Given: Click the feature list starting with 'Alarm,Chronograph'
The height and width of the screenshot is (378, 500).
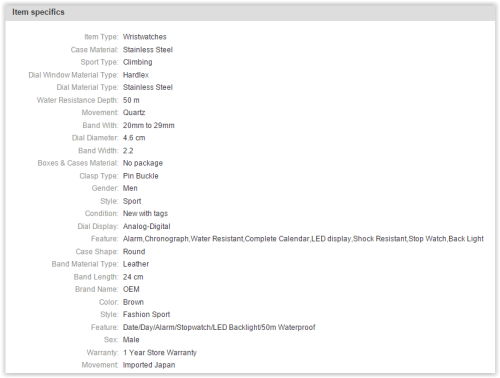Looking at the screenshot, I should click(x=303, y=239).
